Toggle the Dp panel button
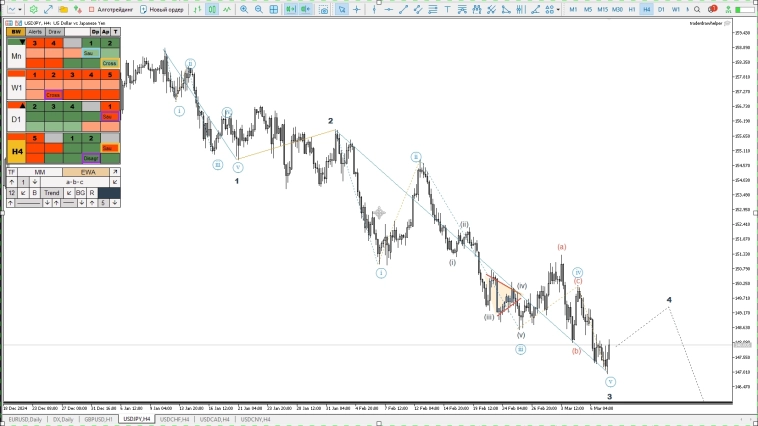 tap(95, 32)
